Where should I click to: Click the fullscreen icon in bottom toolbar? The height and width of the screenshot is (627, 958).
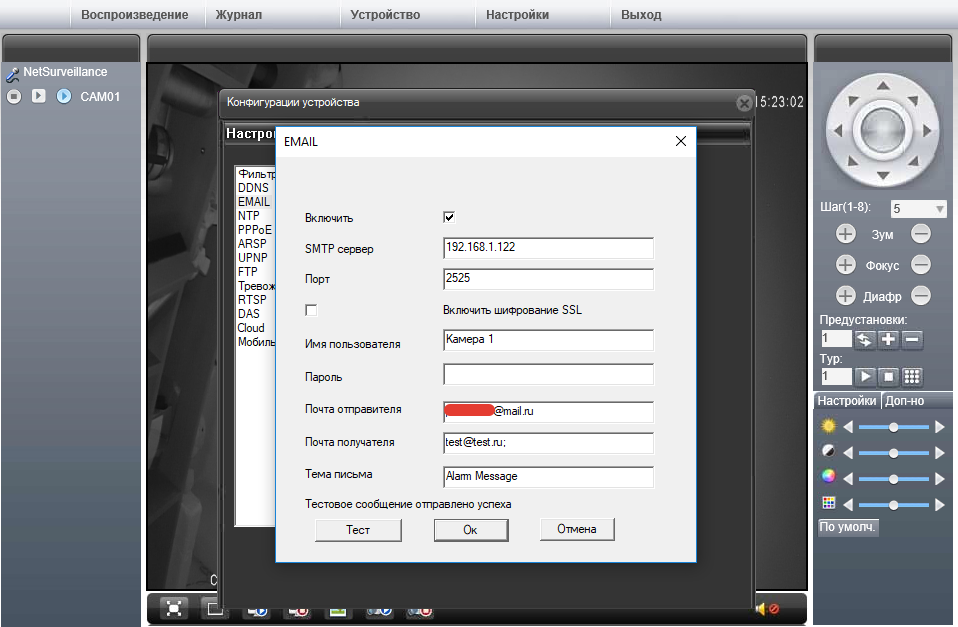pyautogui.click(x=174, y=608)
